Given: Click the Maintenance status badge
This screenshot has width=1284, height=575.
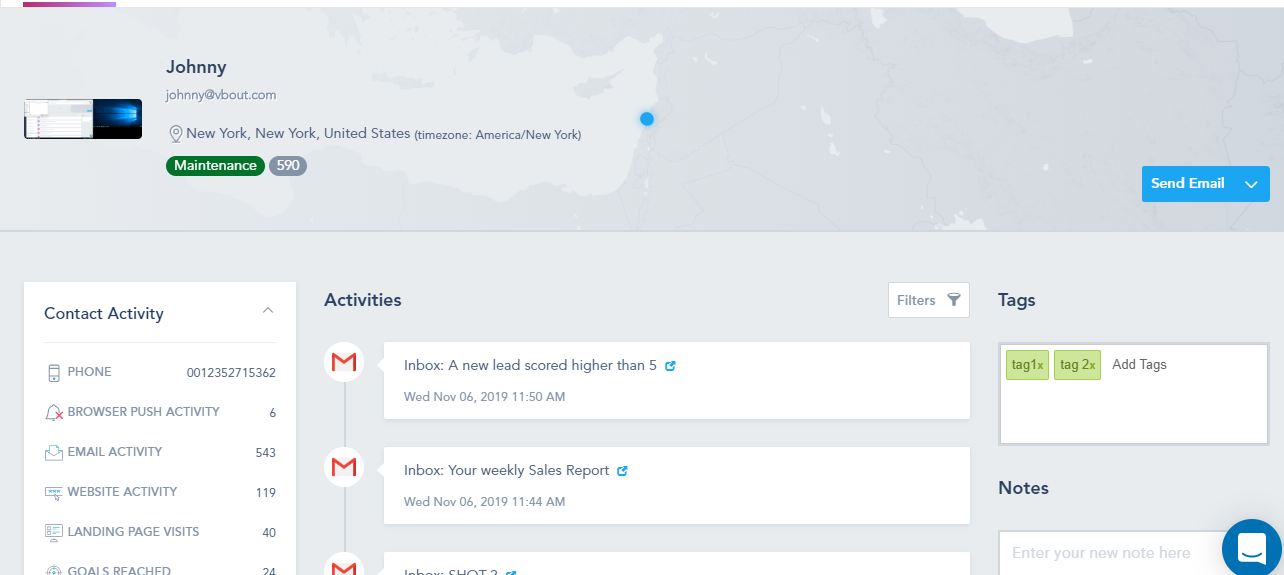Looking at the screenshot, I should [x=215, y=166].
